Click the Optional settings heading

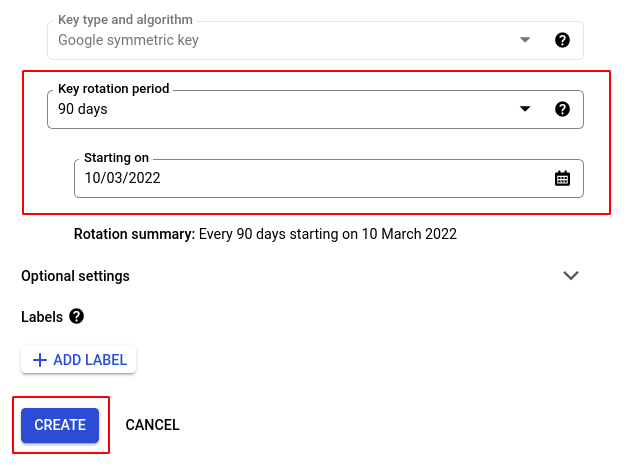click(x=75, y=276)
